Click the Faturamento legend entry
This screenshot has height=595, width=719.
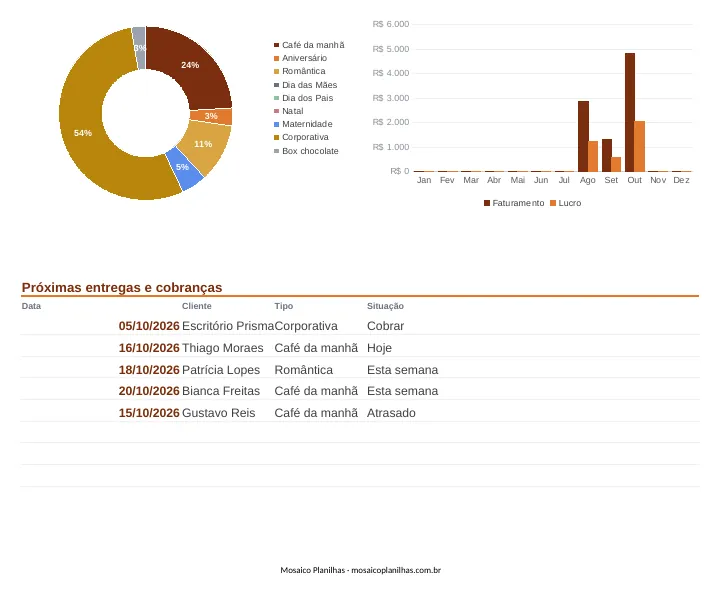point(514,203)
